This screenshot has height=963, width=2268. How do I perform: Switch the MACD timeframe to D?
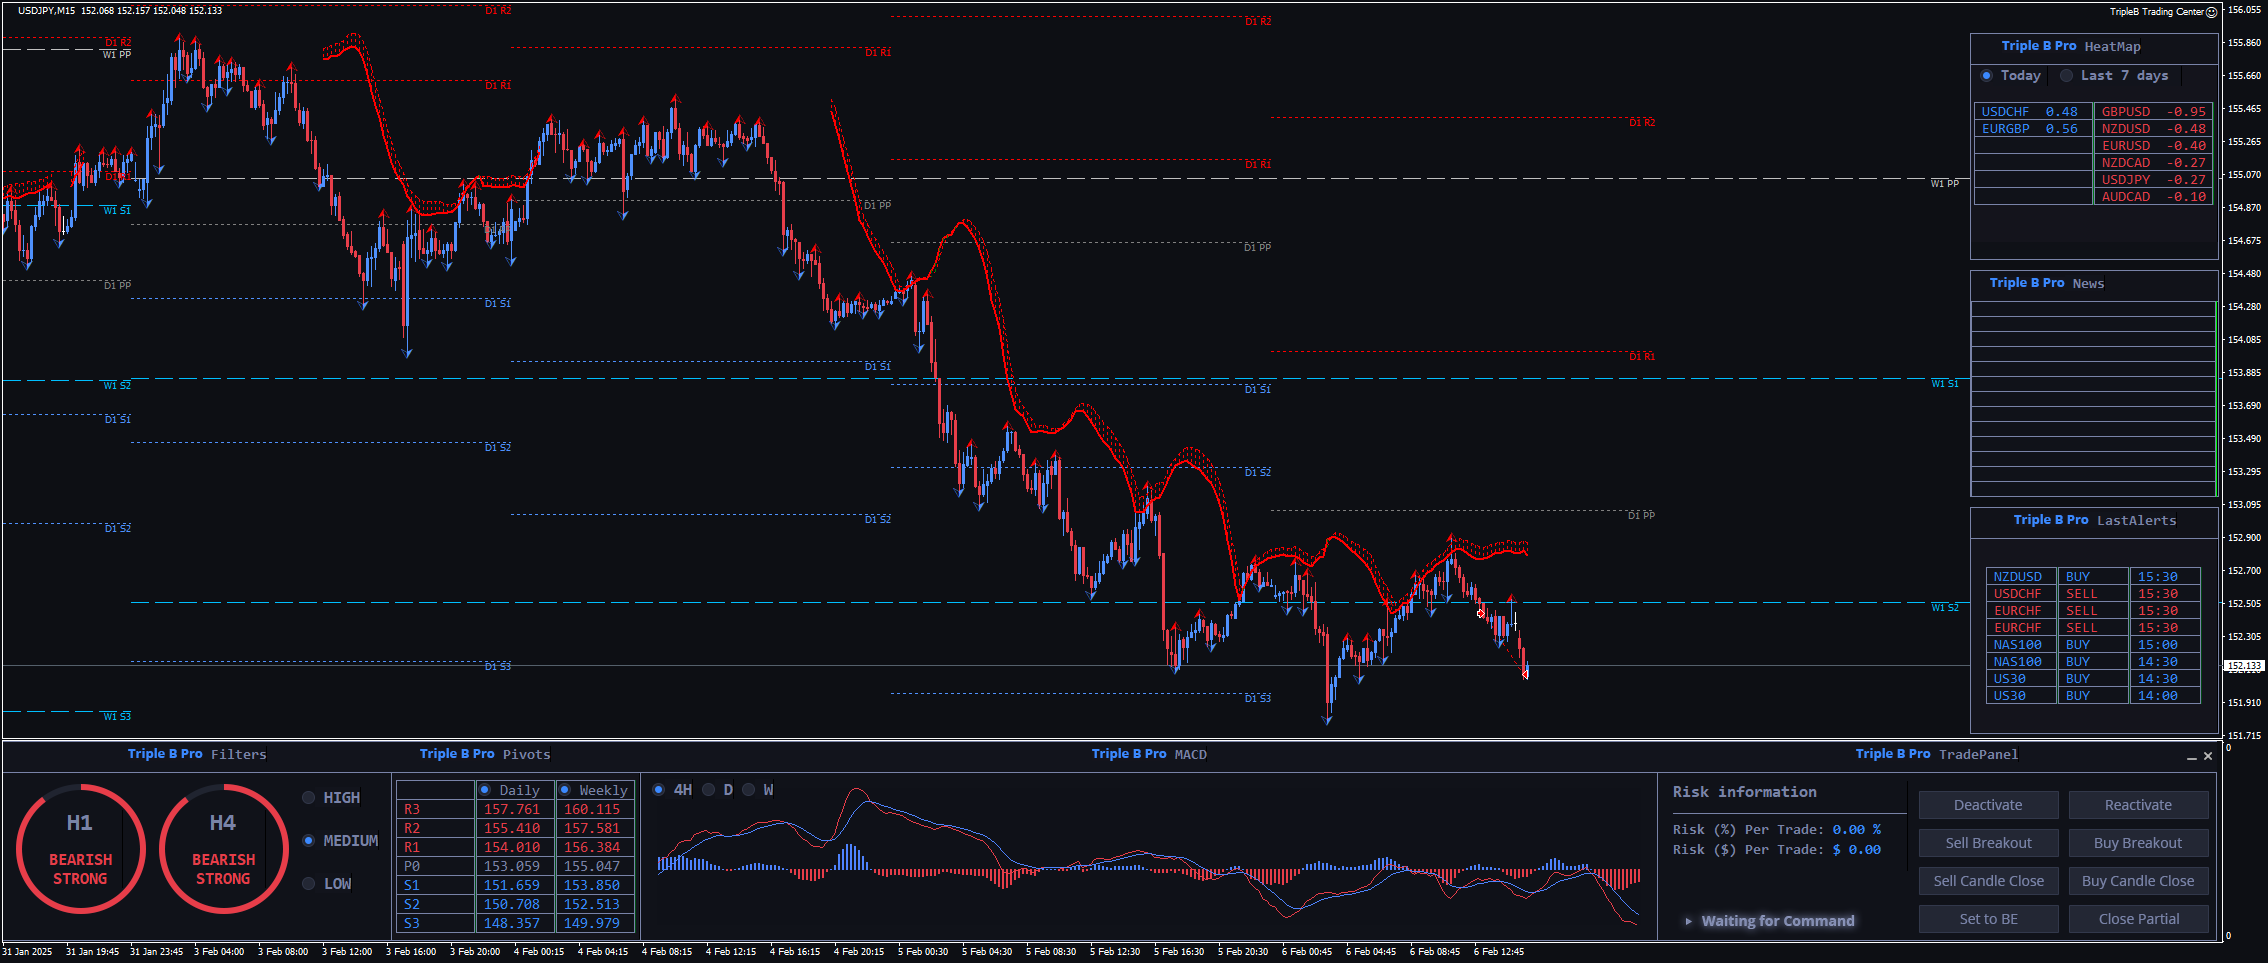[709, 790]
